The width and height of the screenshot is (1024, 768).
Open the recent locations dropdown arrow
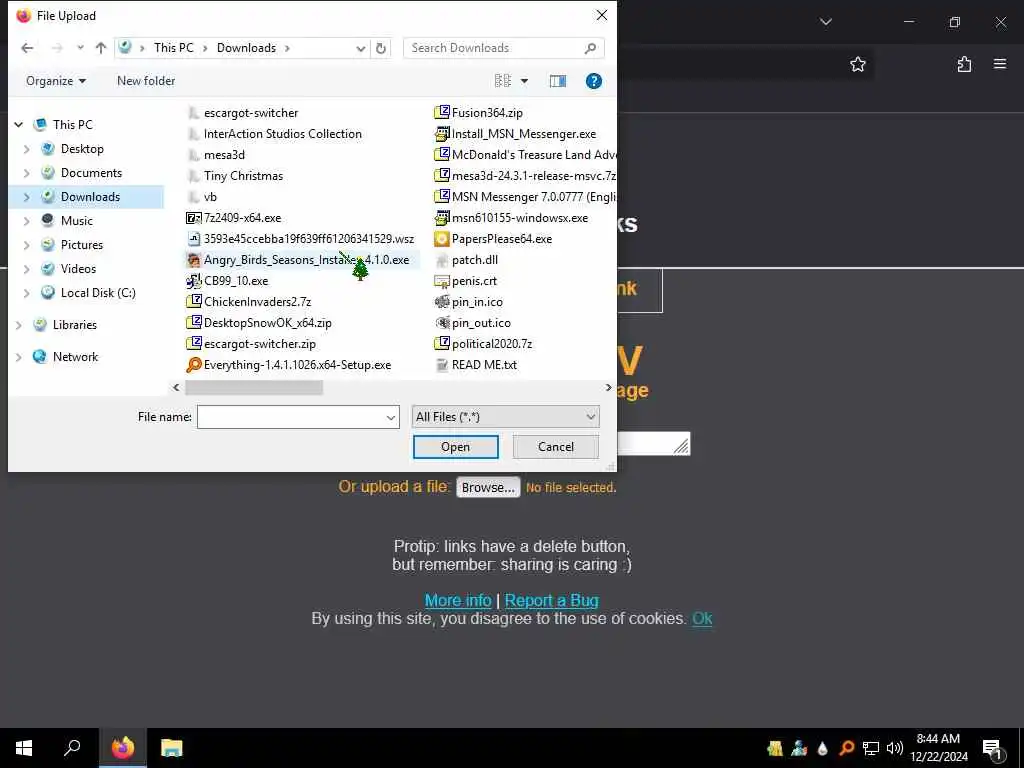[80, 48]
